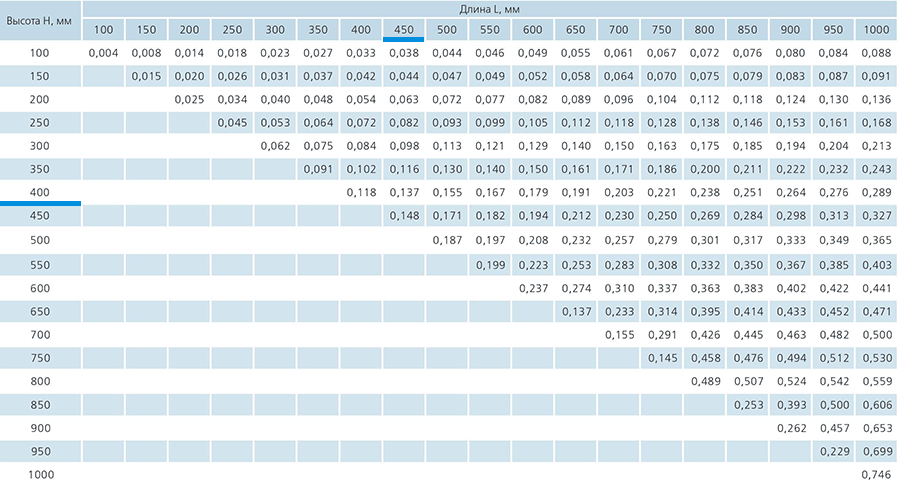Click the 0,168 cell in row 250
Viewport: 900px width, 484px height.
coord(876,123)
